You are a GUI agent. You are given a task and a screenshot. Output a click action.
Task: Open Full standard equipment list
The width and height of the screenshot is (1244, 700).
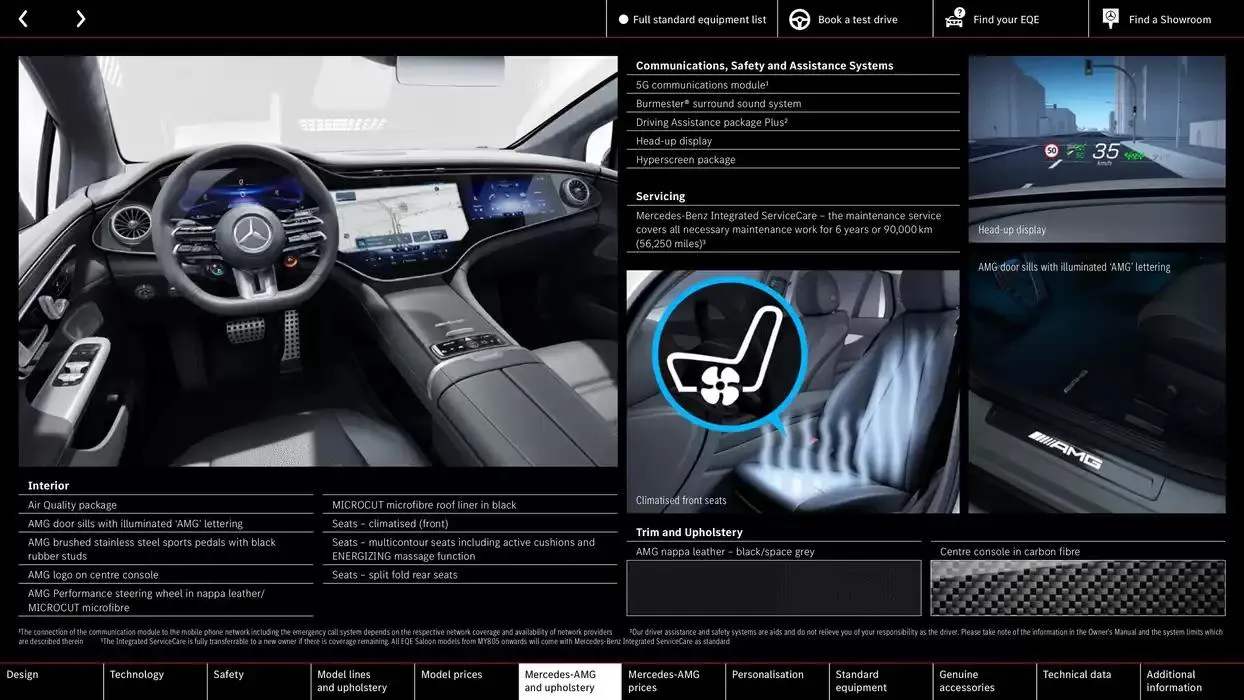(692, 19)
